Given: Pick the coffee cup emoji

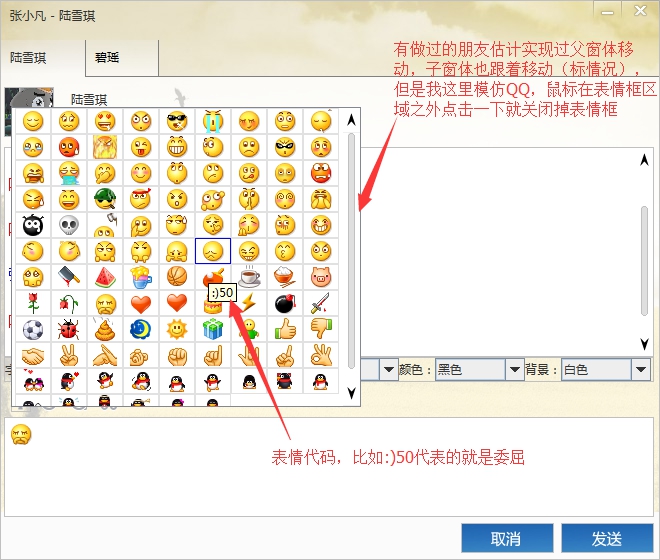Looking at the screenshot, I should [x=249, y=277].
